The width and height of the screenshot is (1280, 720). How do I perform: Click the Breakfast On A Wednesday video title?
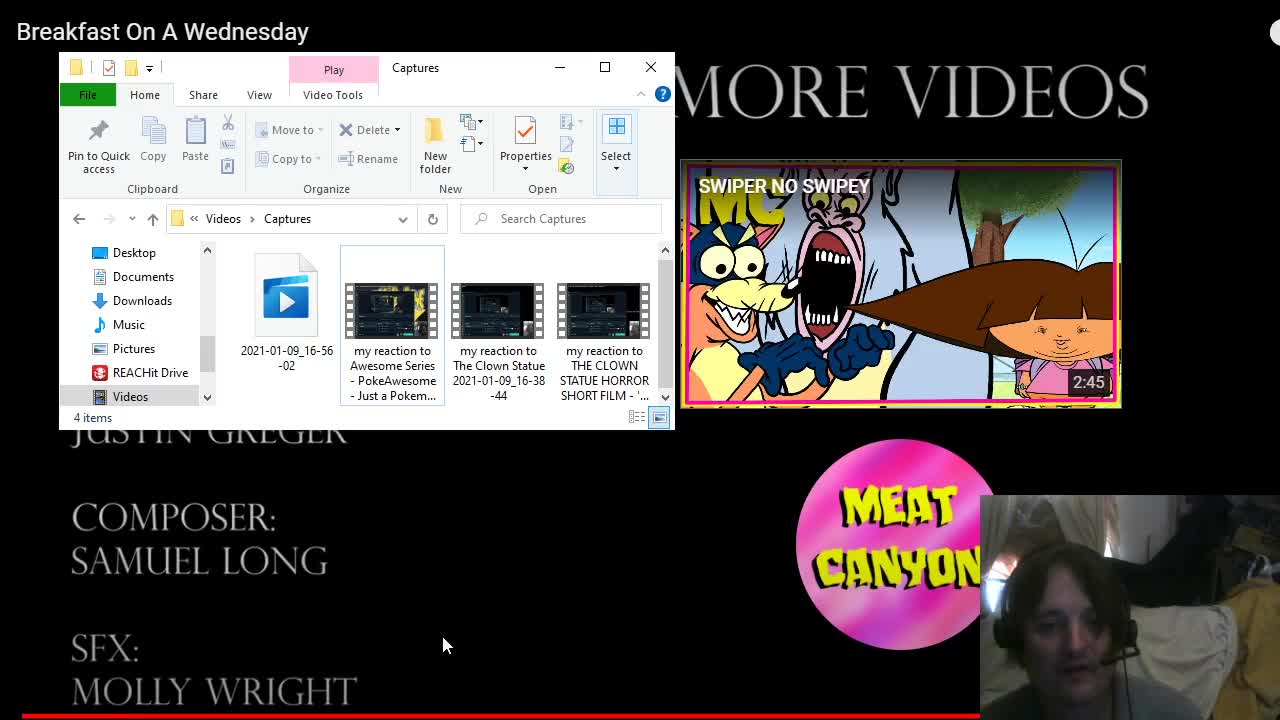point(163,32)
